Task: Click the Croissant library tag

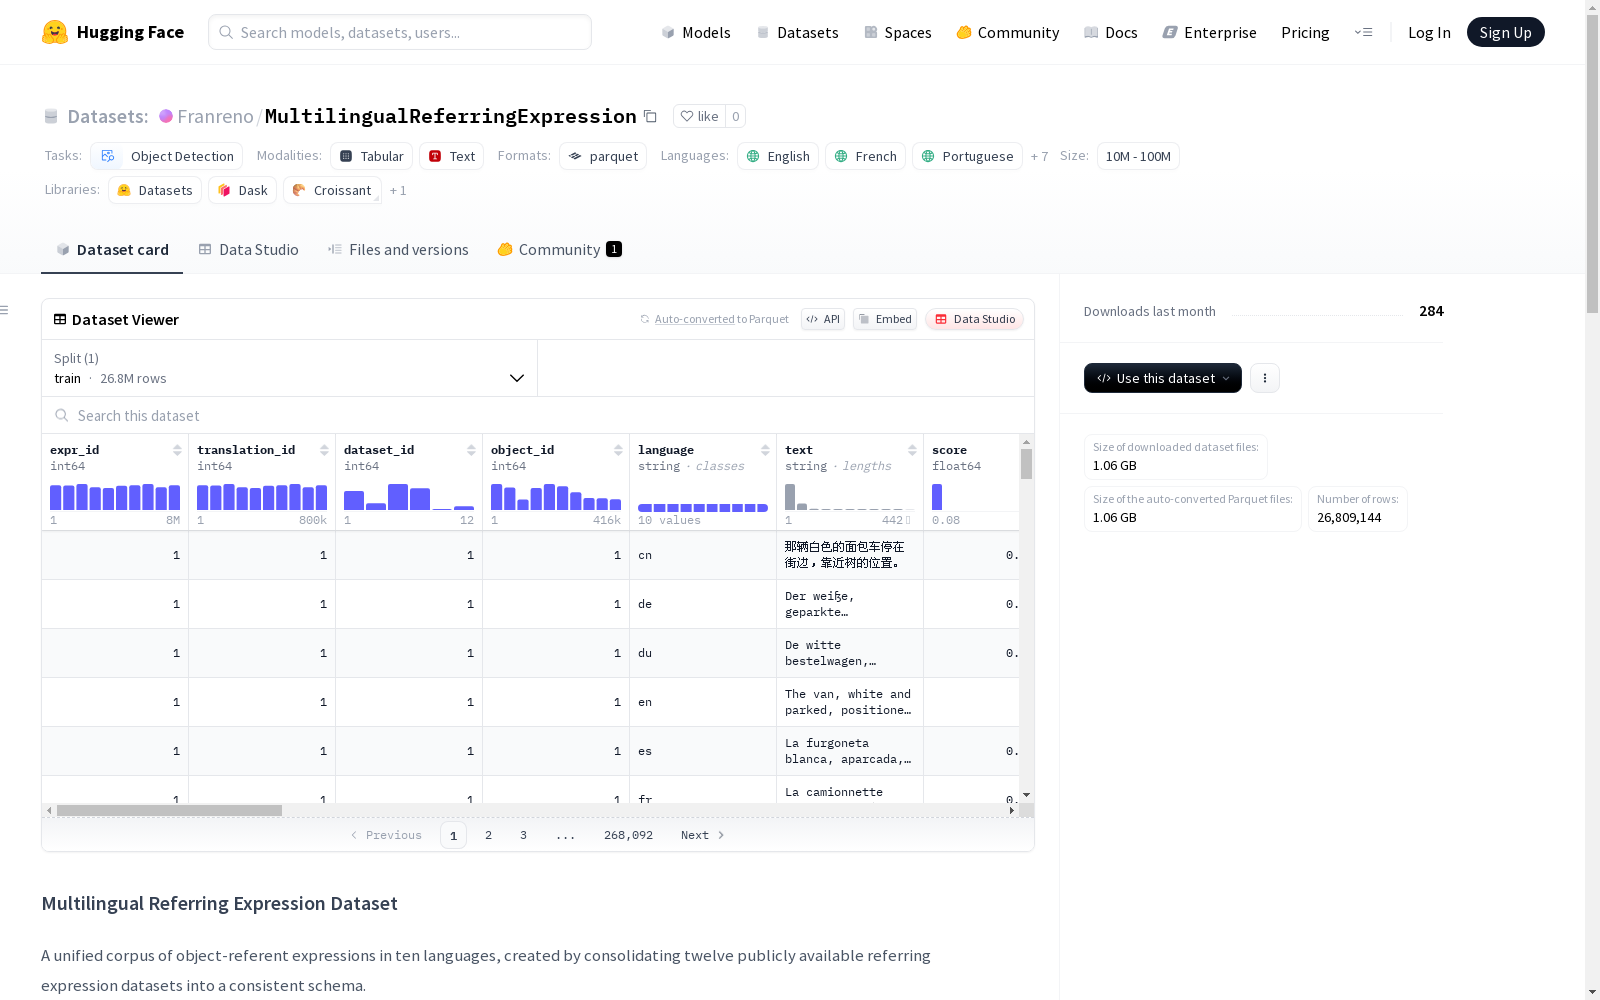Action: click(x=332, y=190)
